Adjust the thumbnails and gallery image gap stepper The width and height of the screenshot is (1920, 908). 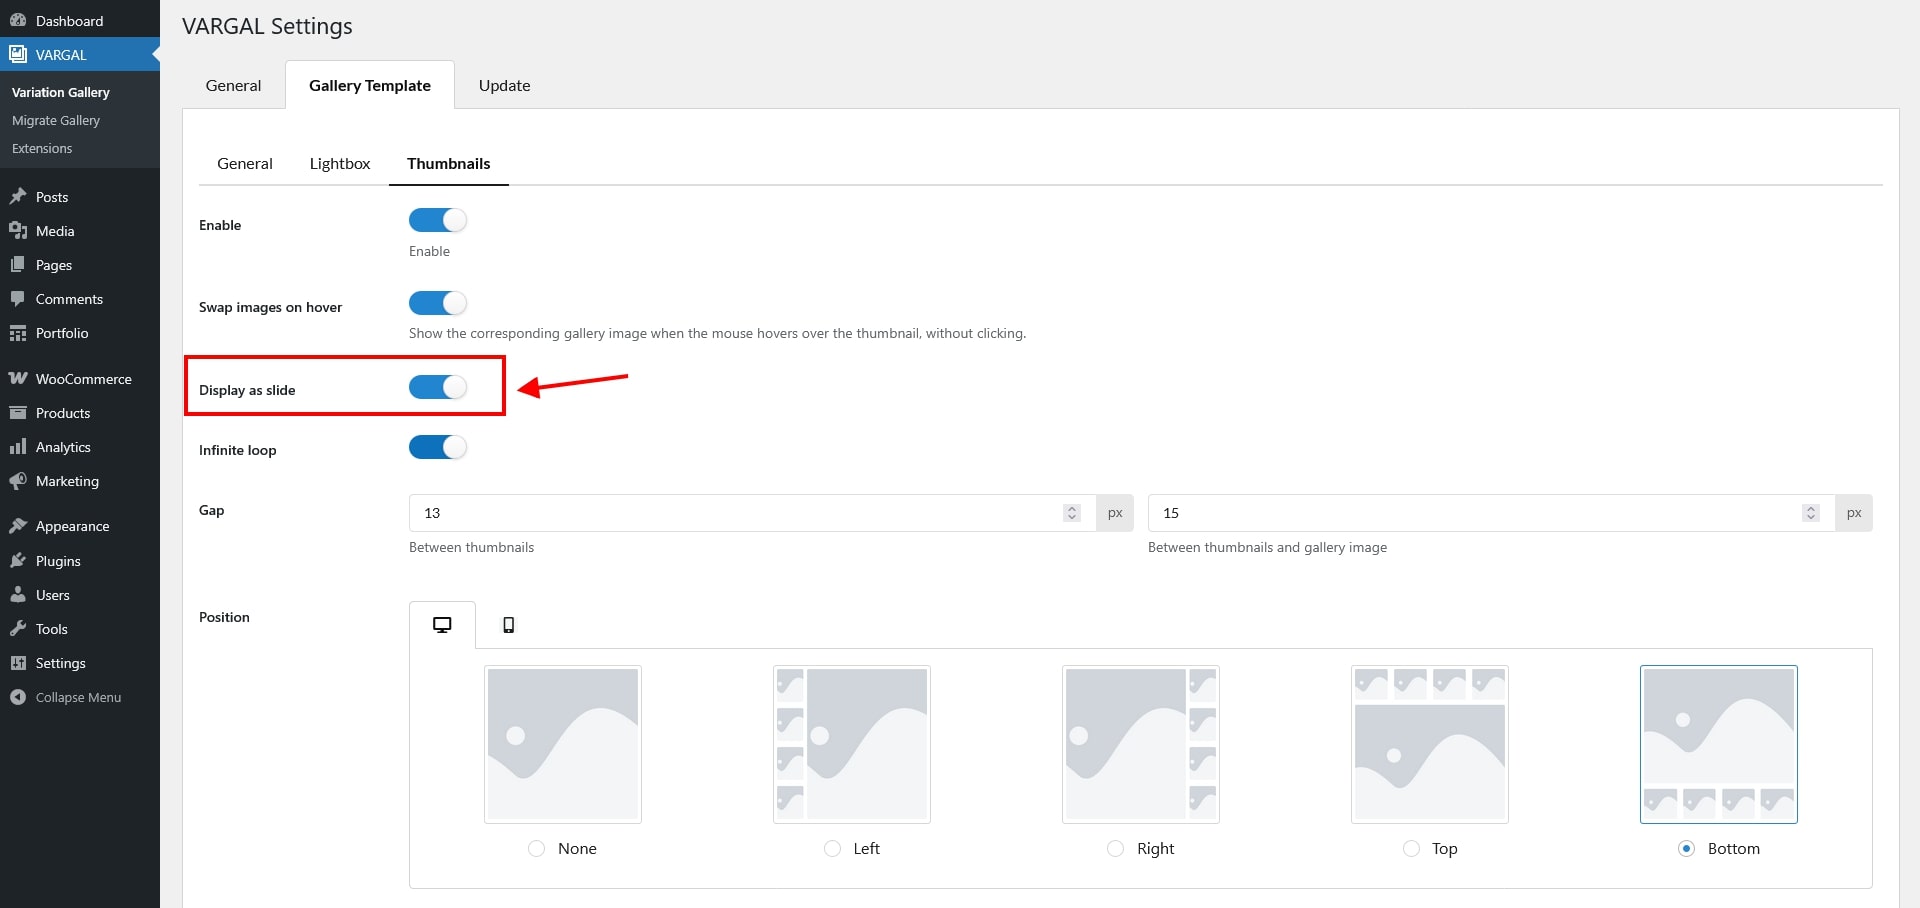coord(1810,513)
